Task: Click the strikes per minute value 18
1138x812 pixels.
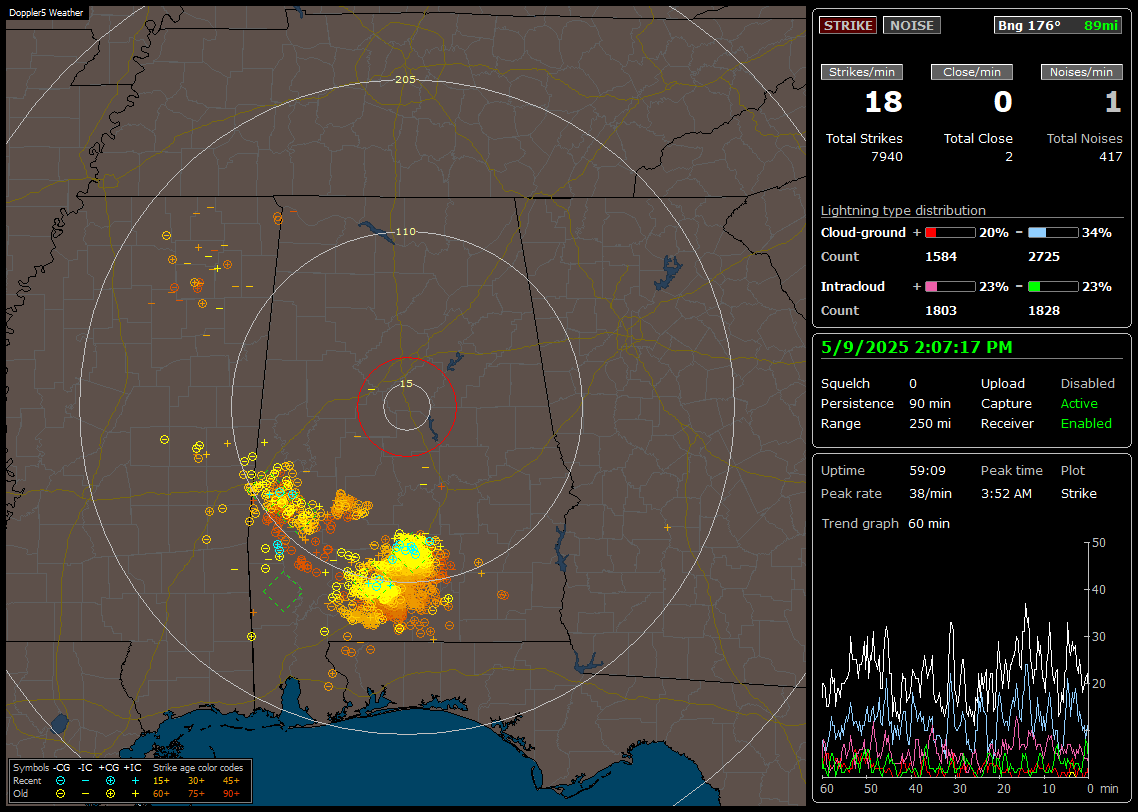Action: tap(883, 102)
